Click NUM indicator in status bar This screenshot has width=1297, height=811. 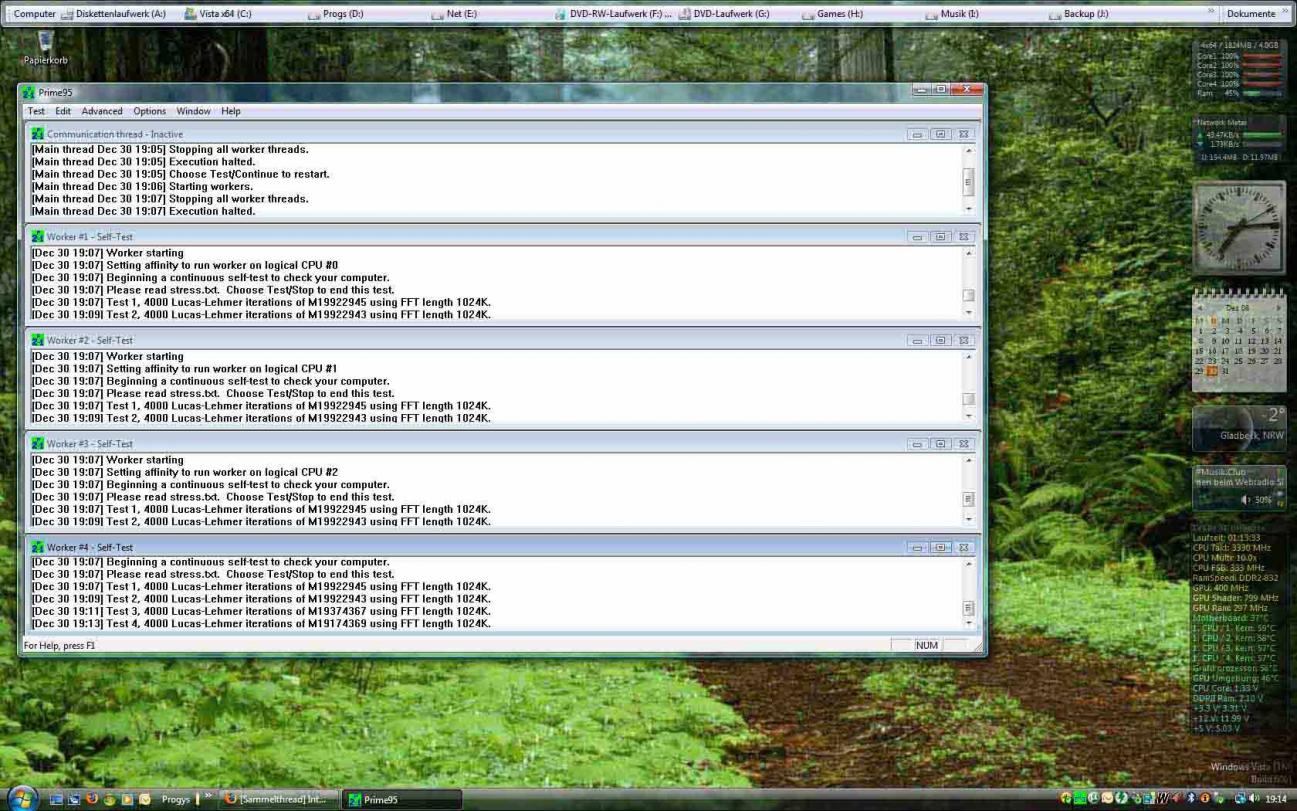pyautogui.click(x=927, y=646)
